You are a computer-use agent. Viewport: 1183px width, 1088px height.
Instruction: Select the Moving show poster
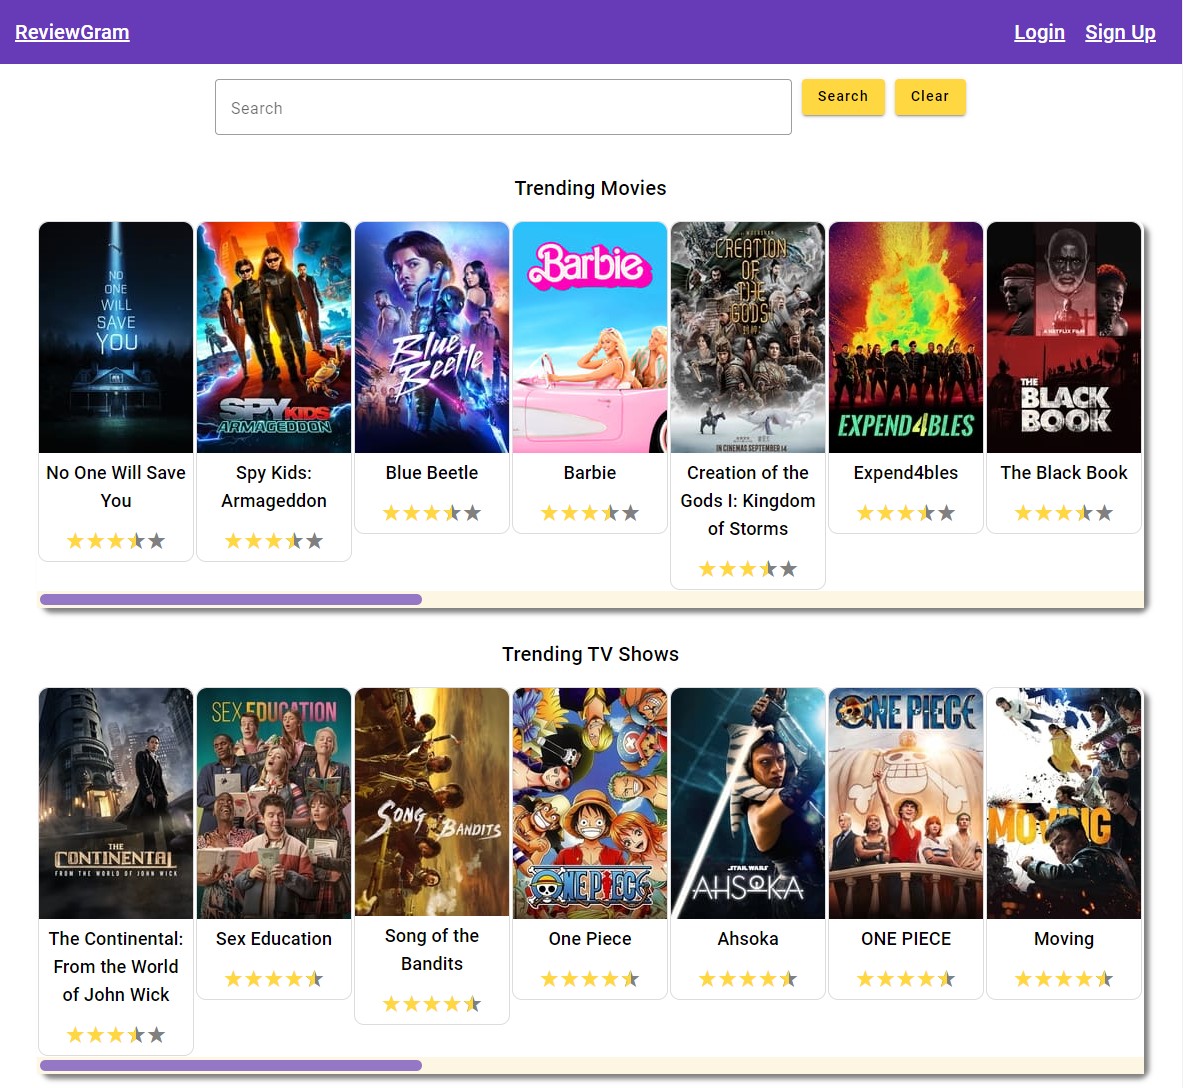(x=1064, y=803)
